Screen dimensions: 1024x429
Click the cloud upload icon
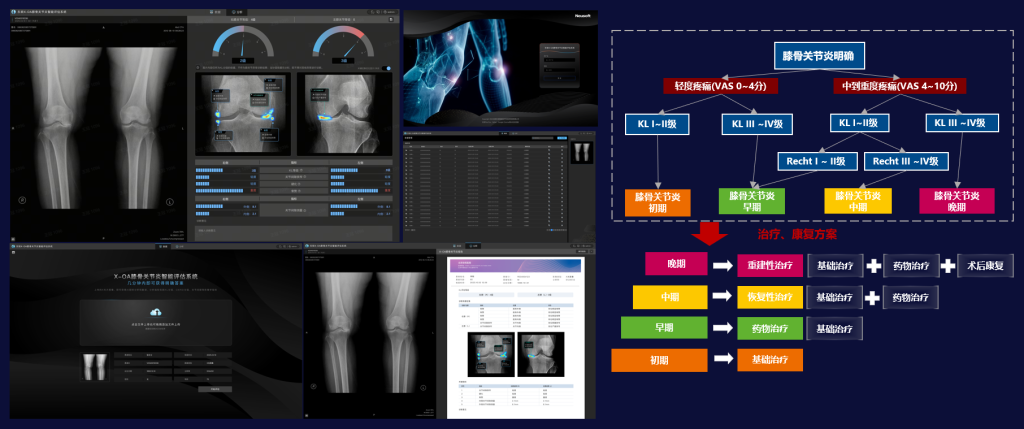(155, 314)
